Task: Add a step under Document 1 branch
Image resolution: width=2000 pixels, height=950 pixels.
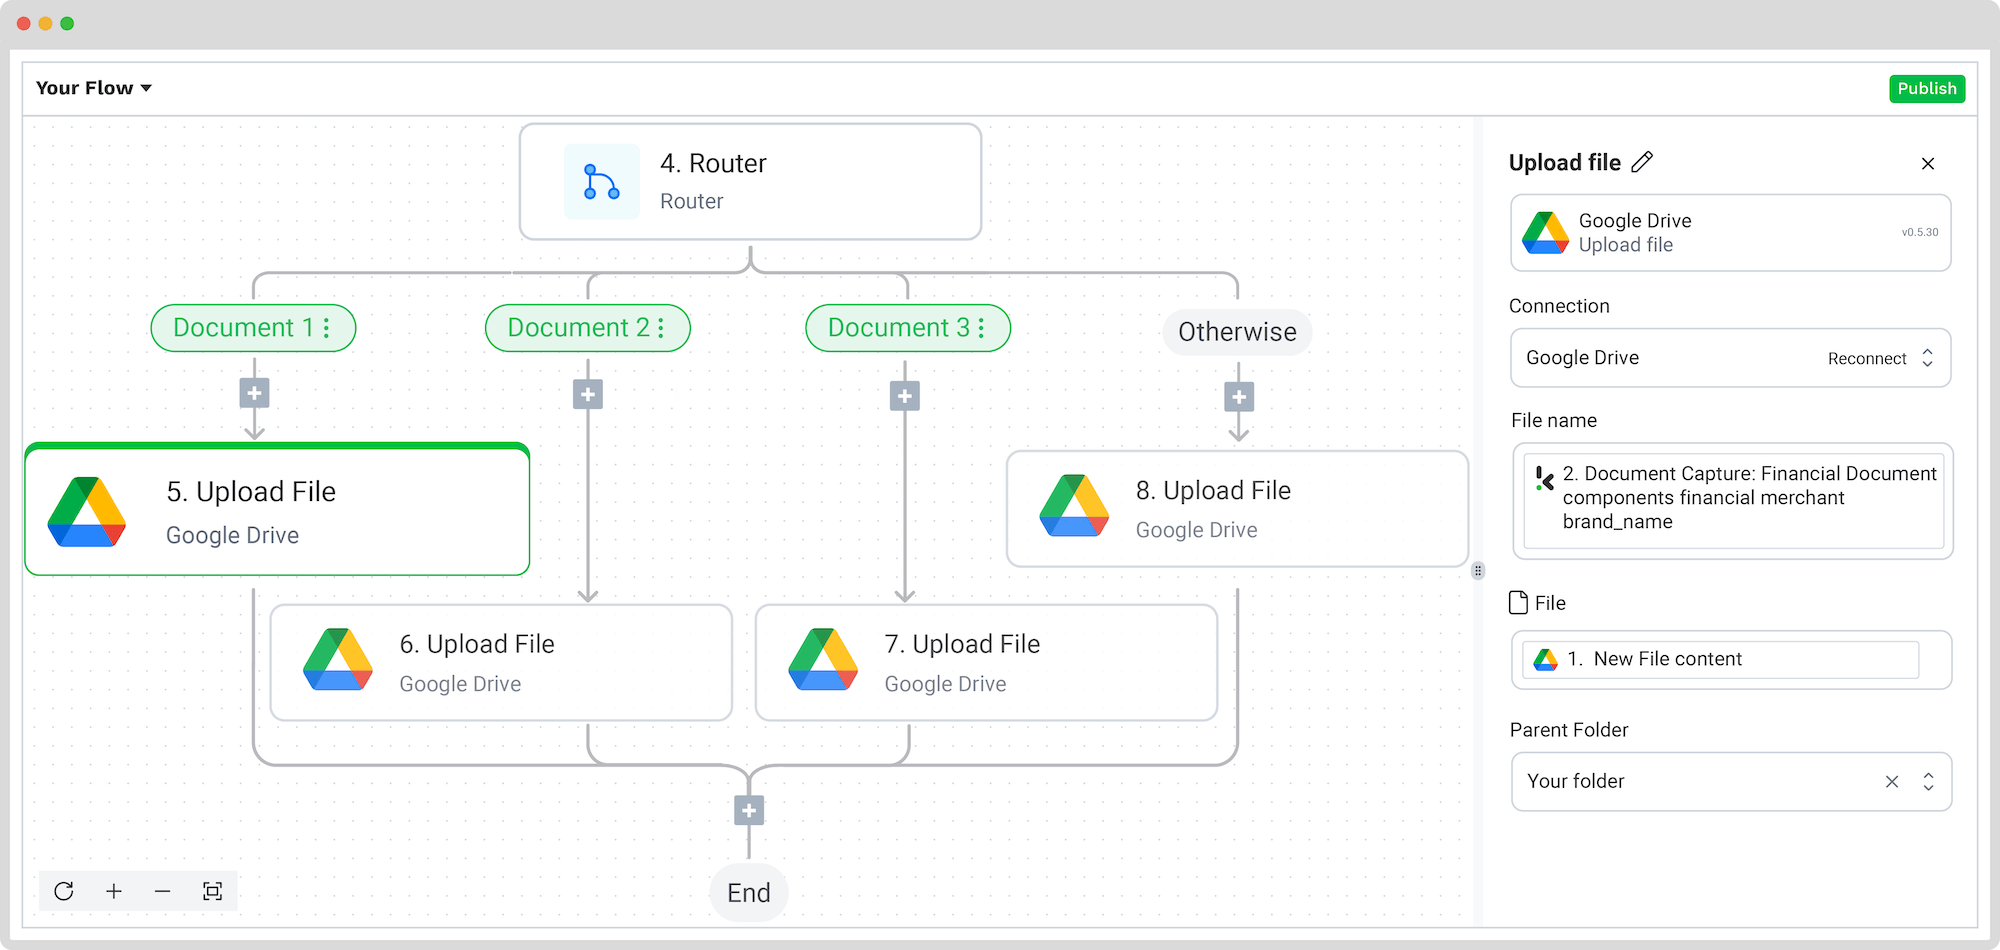Action: (254, 393)
